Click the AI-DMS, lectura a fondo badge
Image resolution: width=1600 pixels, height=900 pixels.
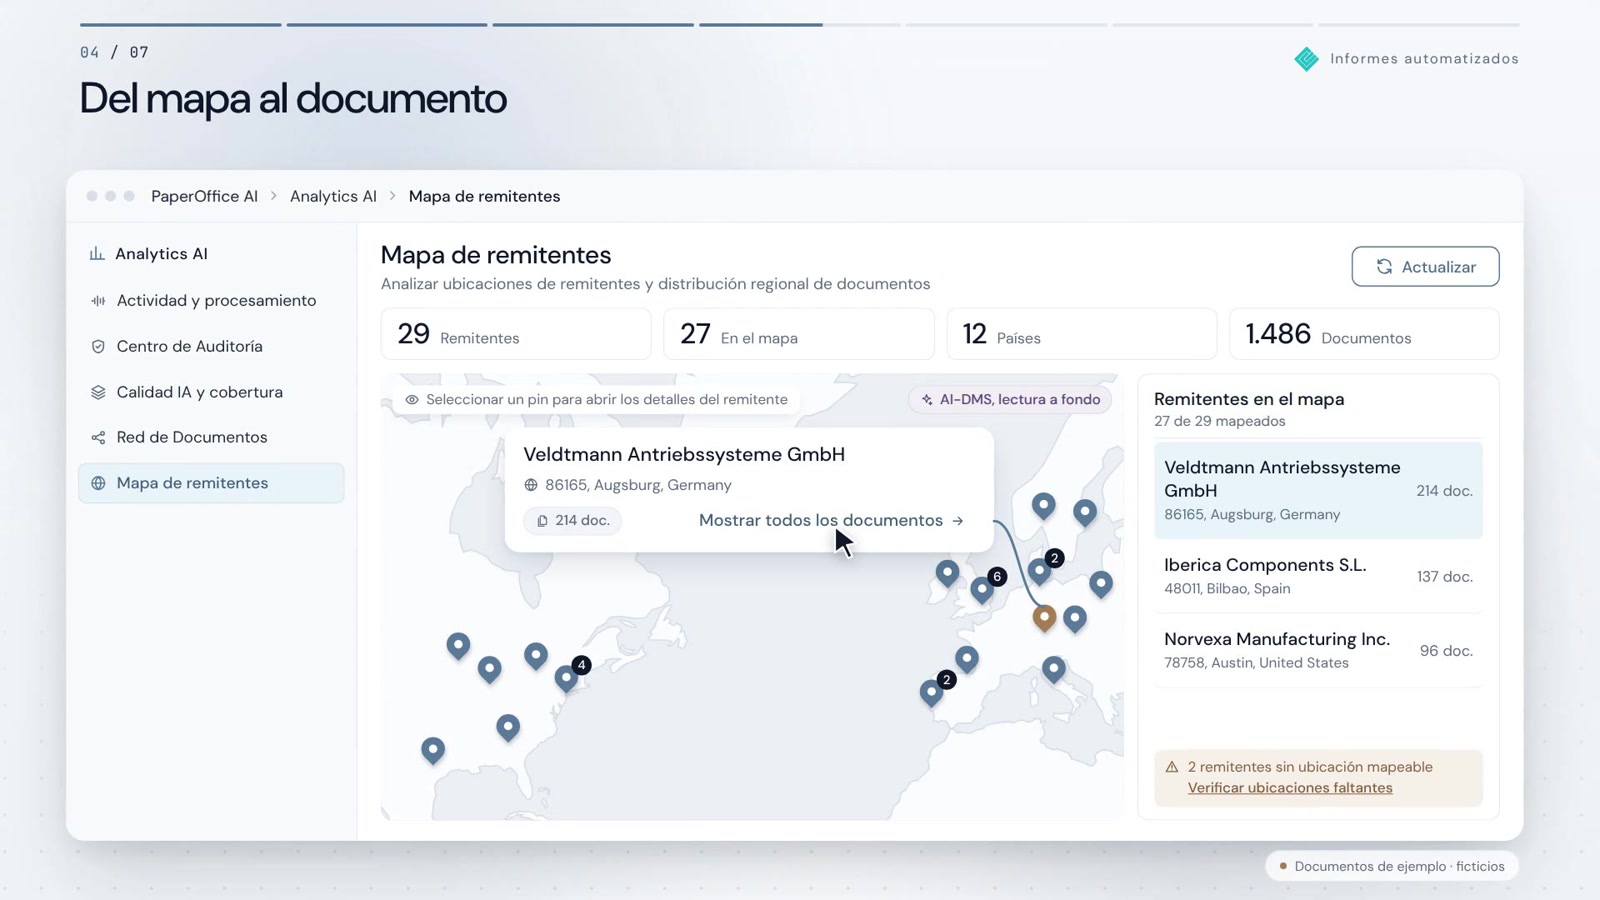click(x=1010, y=399)
